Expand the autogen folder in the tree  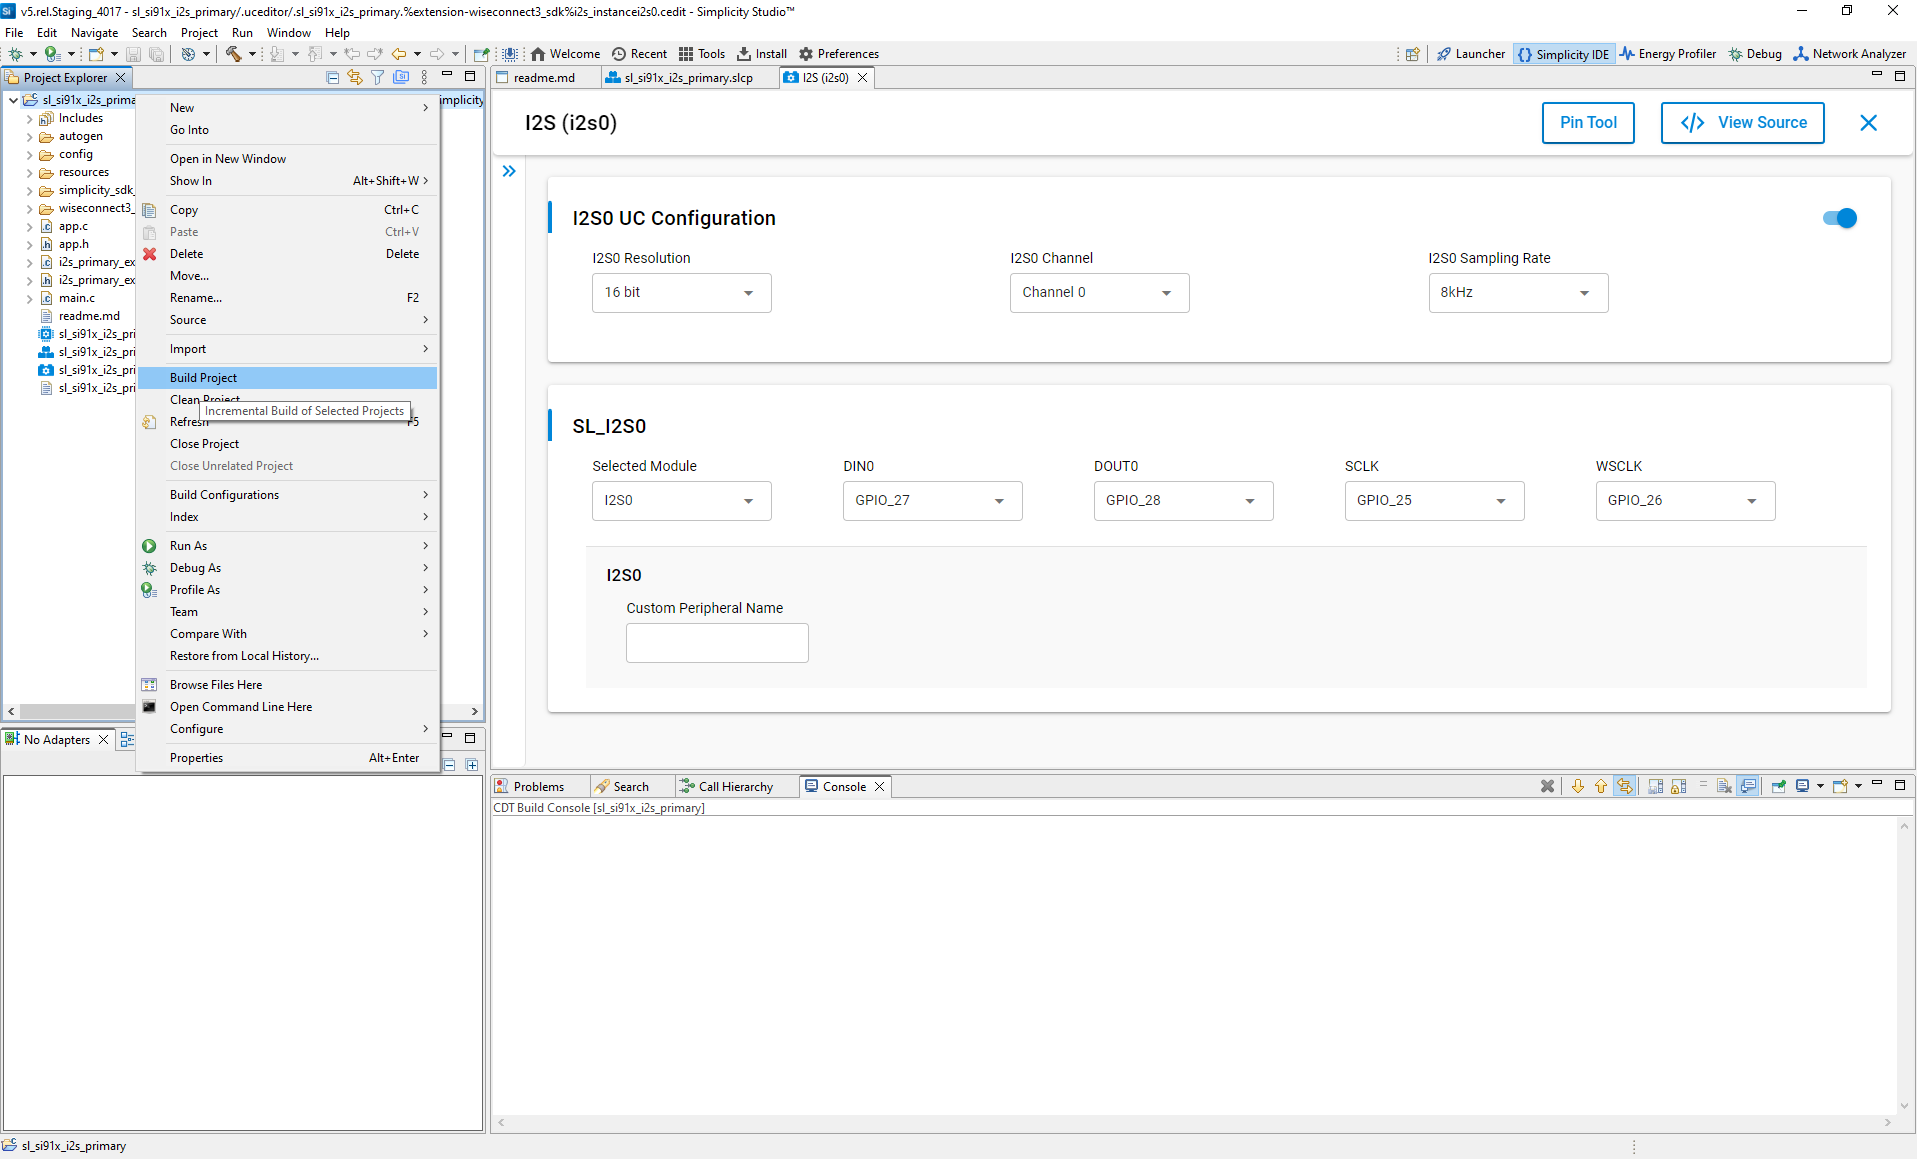[x=29, y=137]
